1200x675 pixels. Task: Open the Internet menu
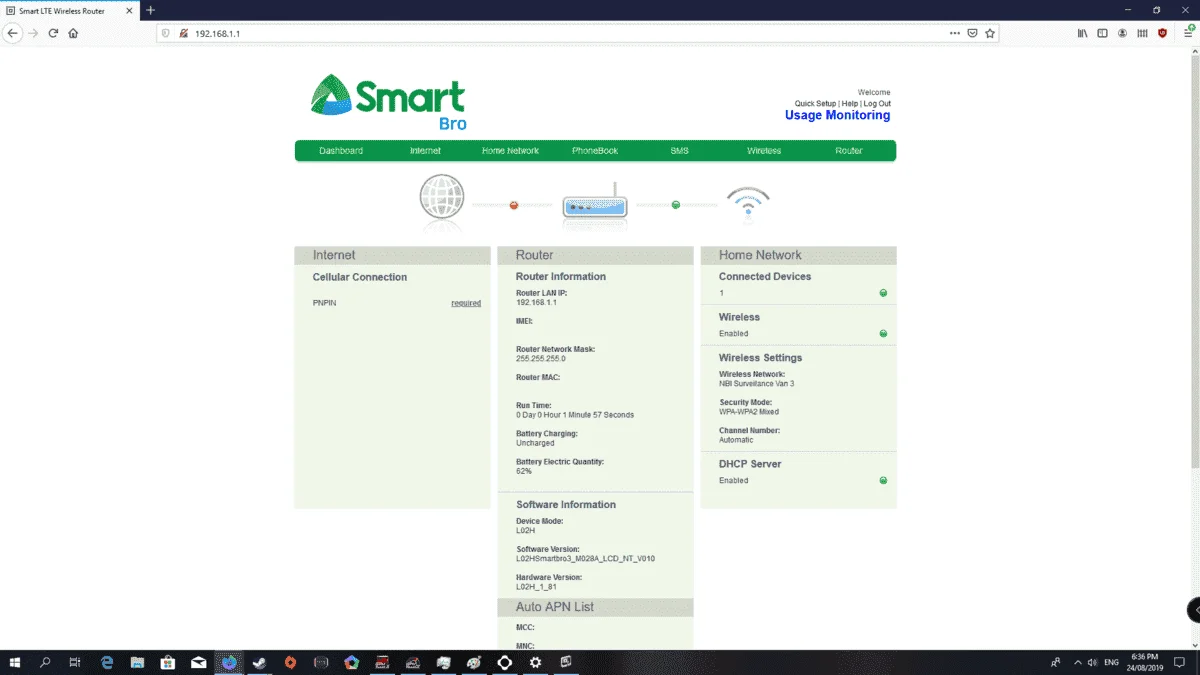click(425, 151)
